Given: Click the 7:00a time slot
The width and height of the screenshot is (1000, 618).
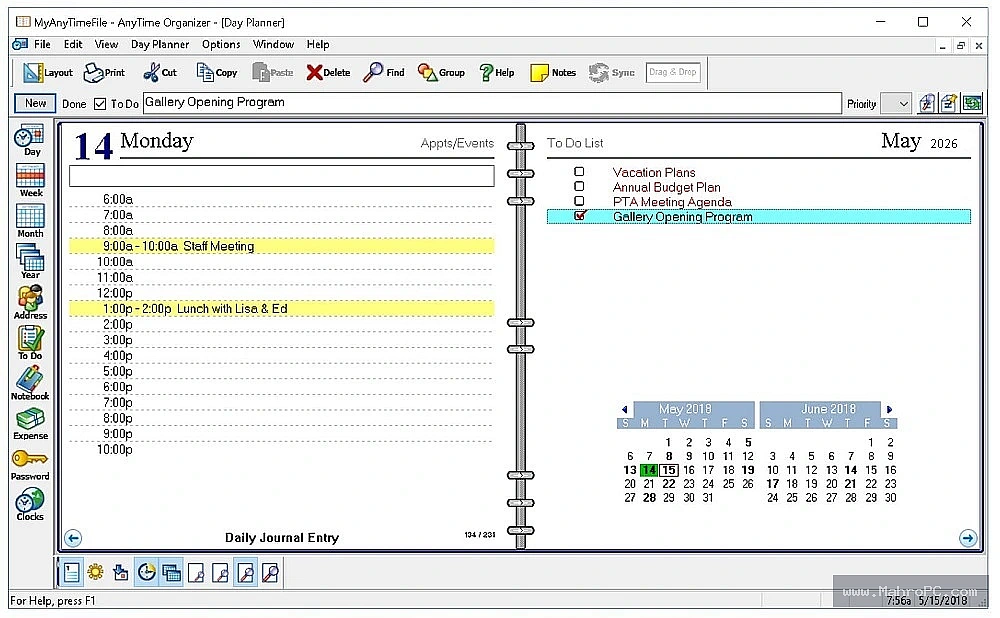Looking at the screenshot, I should click(281, 215).
